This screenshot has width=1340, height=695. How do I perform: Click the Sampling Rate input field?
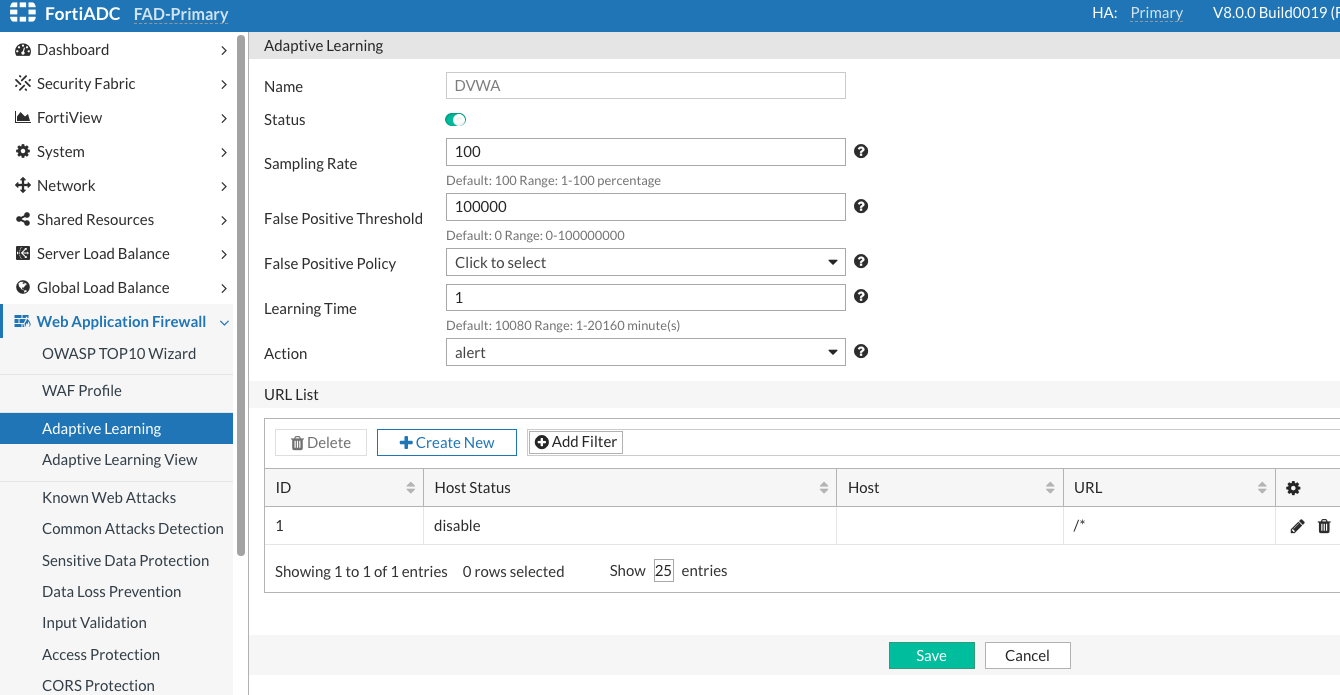click(x=645, y=152)
